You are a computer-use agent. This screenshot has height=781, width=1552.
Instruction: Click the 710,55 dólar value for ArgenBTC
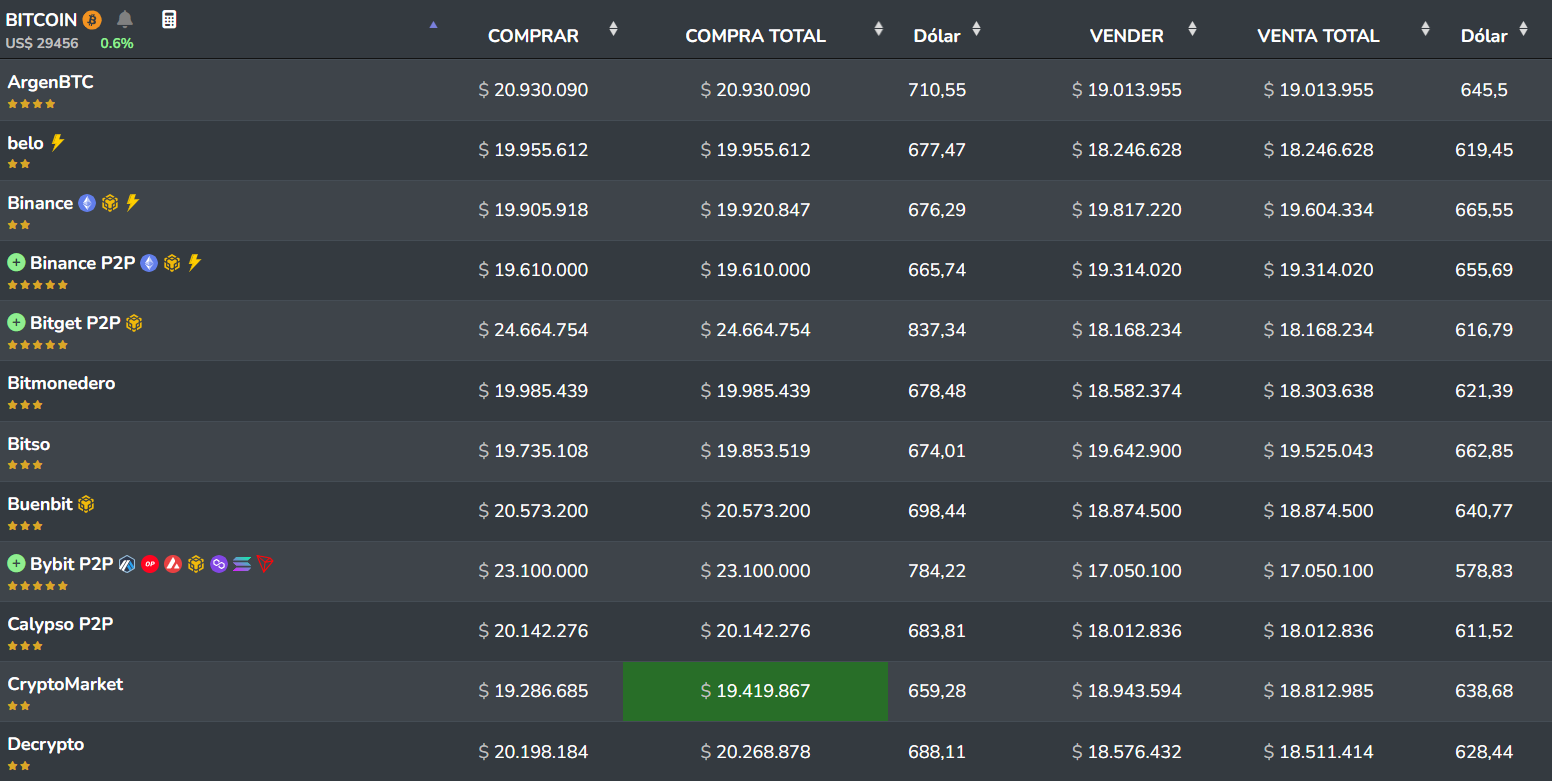click(937, 90)
